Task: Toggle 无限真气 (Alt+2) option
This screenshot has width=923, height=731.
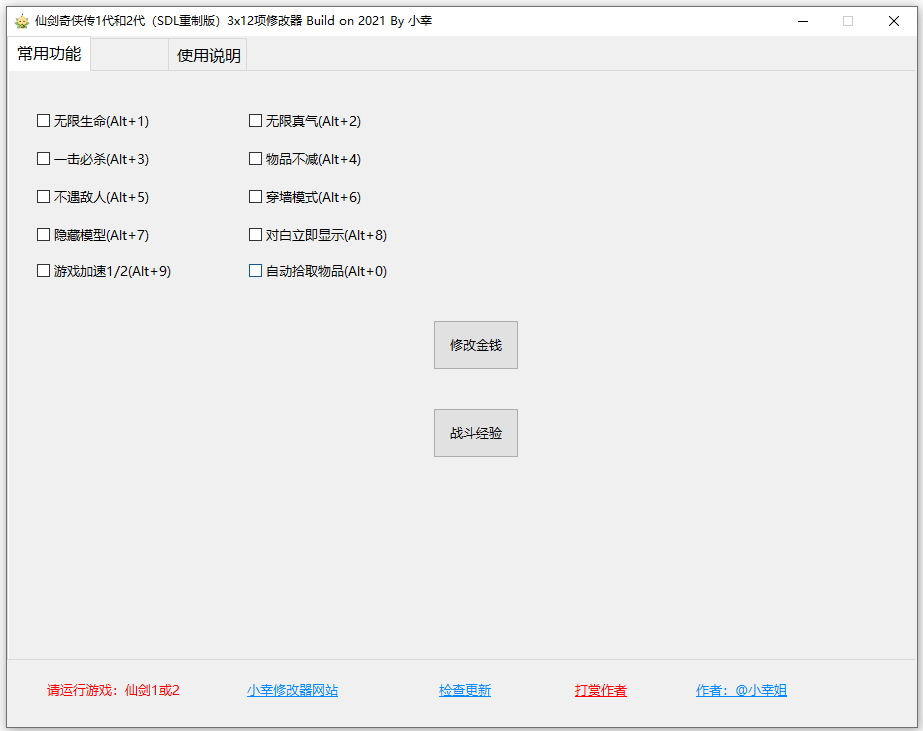Action: coord(256,121)
